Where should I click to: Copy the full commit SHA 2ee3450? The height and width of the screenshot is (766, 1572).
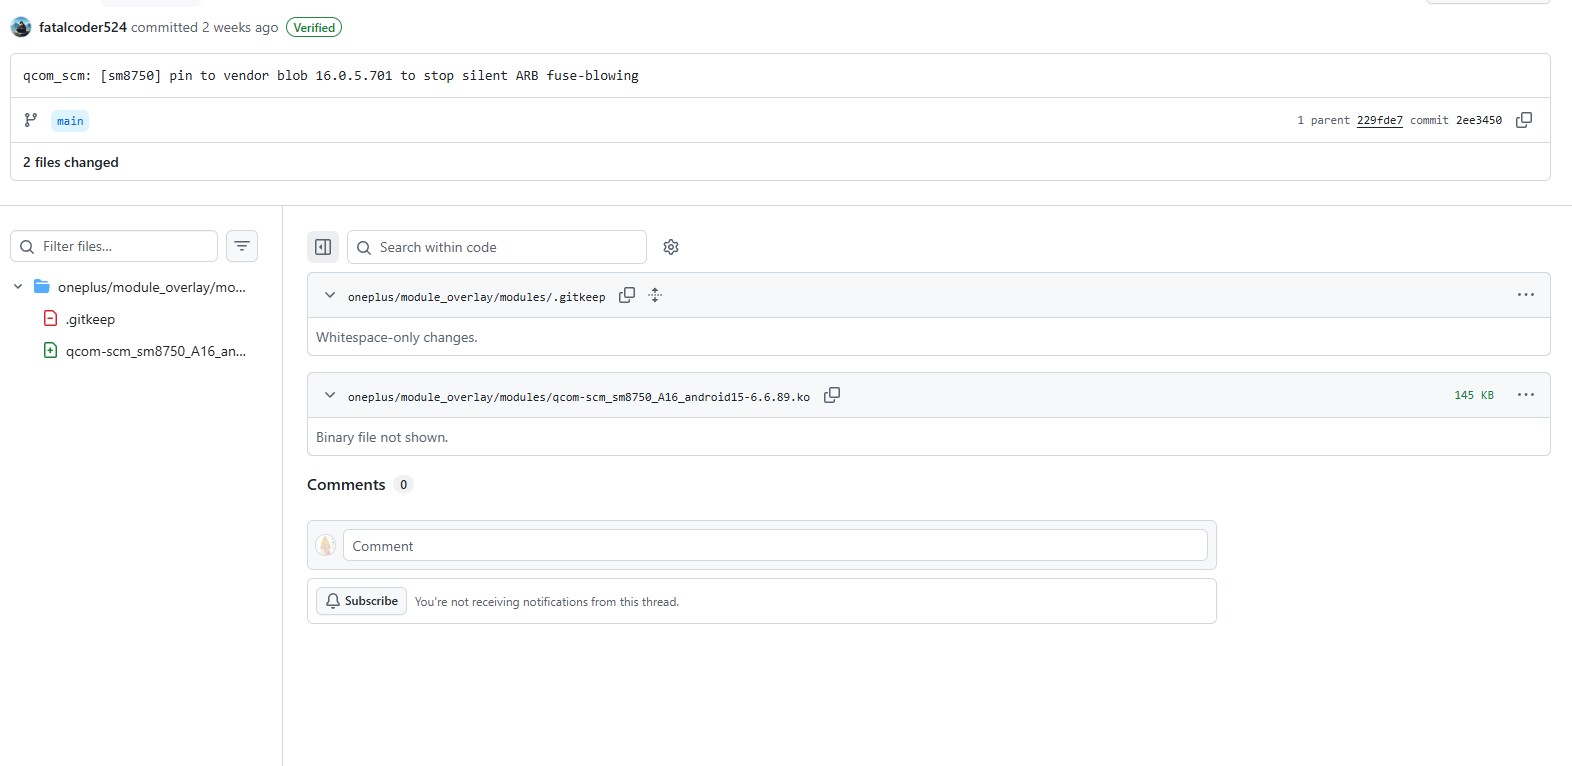click(1524, 120)
